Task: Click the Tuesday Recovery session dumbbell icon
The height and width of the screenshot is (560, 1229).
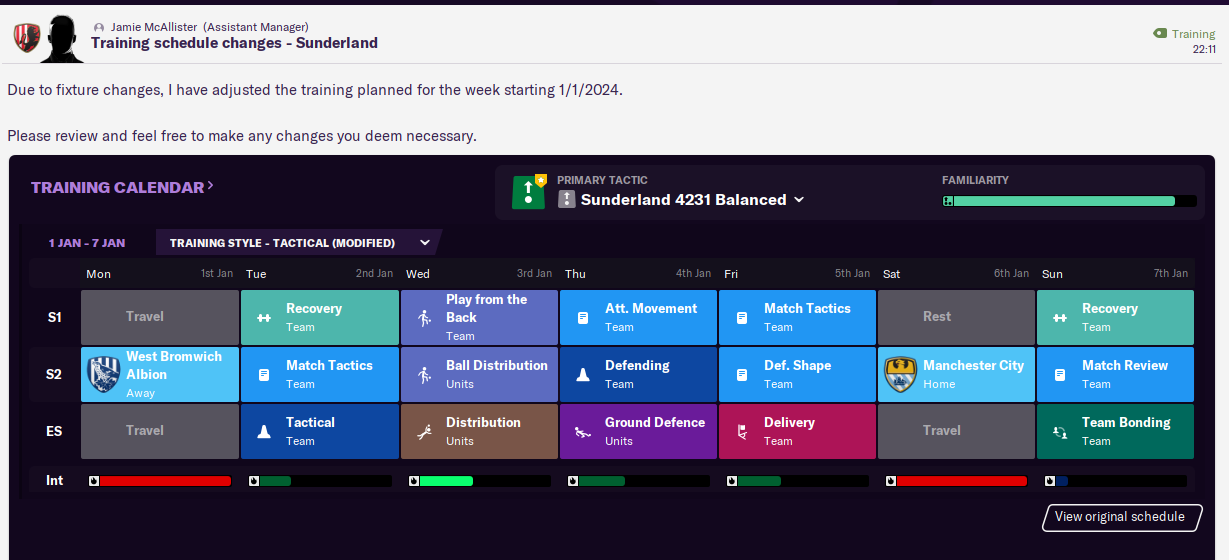Action: (x=265, y=317)
